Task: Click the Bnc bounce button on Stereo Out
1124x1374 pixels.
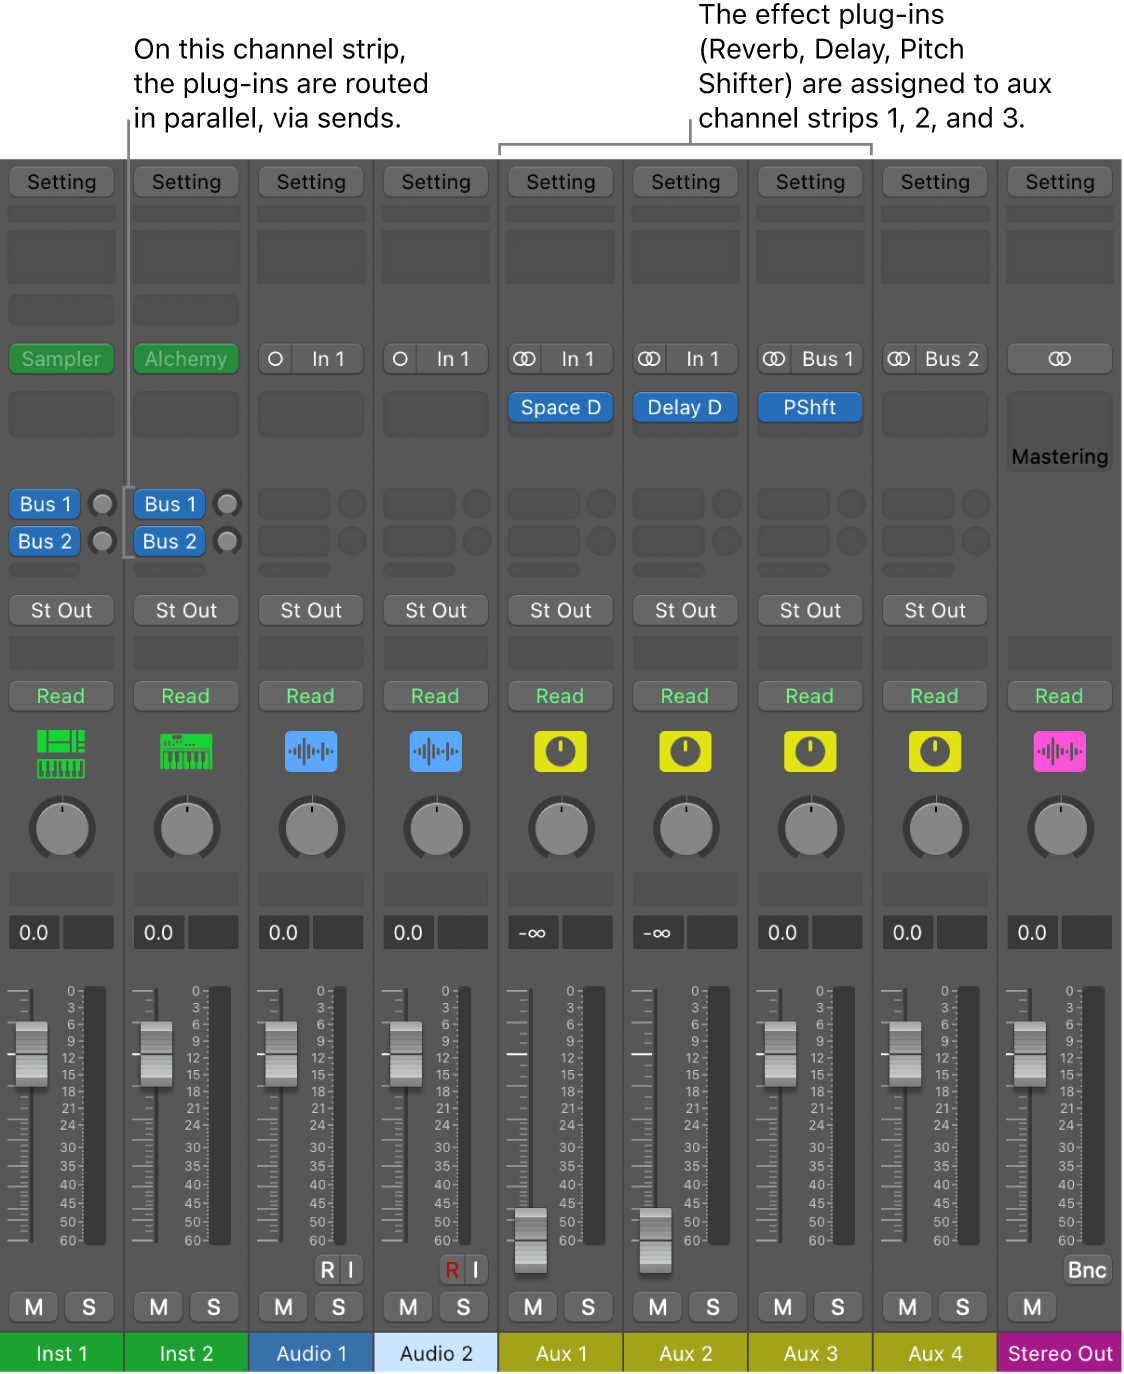Action: 1085,1269
